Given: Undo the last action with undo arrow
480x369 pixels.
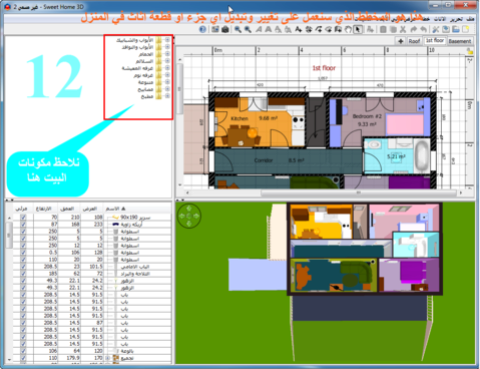Looking at the screenshot, I should tap(423, 30).
